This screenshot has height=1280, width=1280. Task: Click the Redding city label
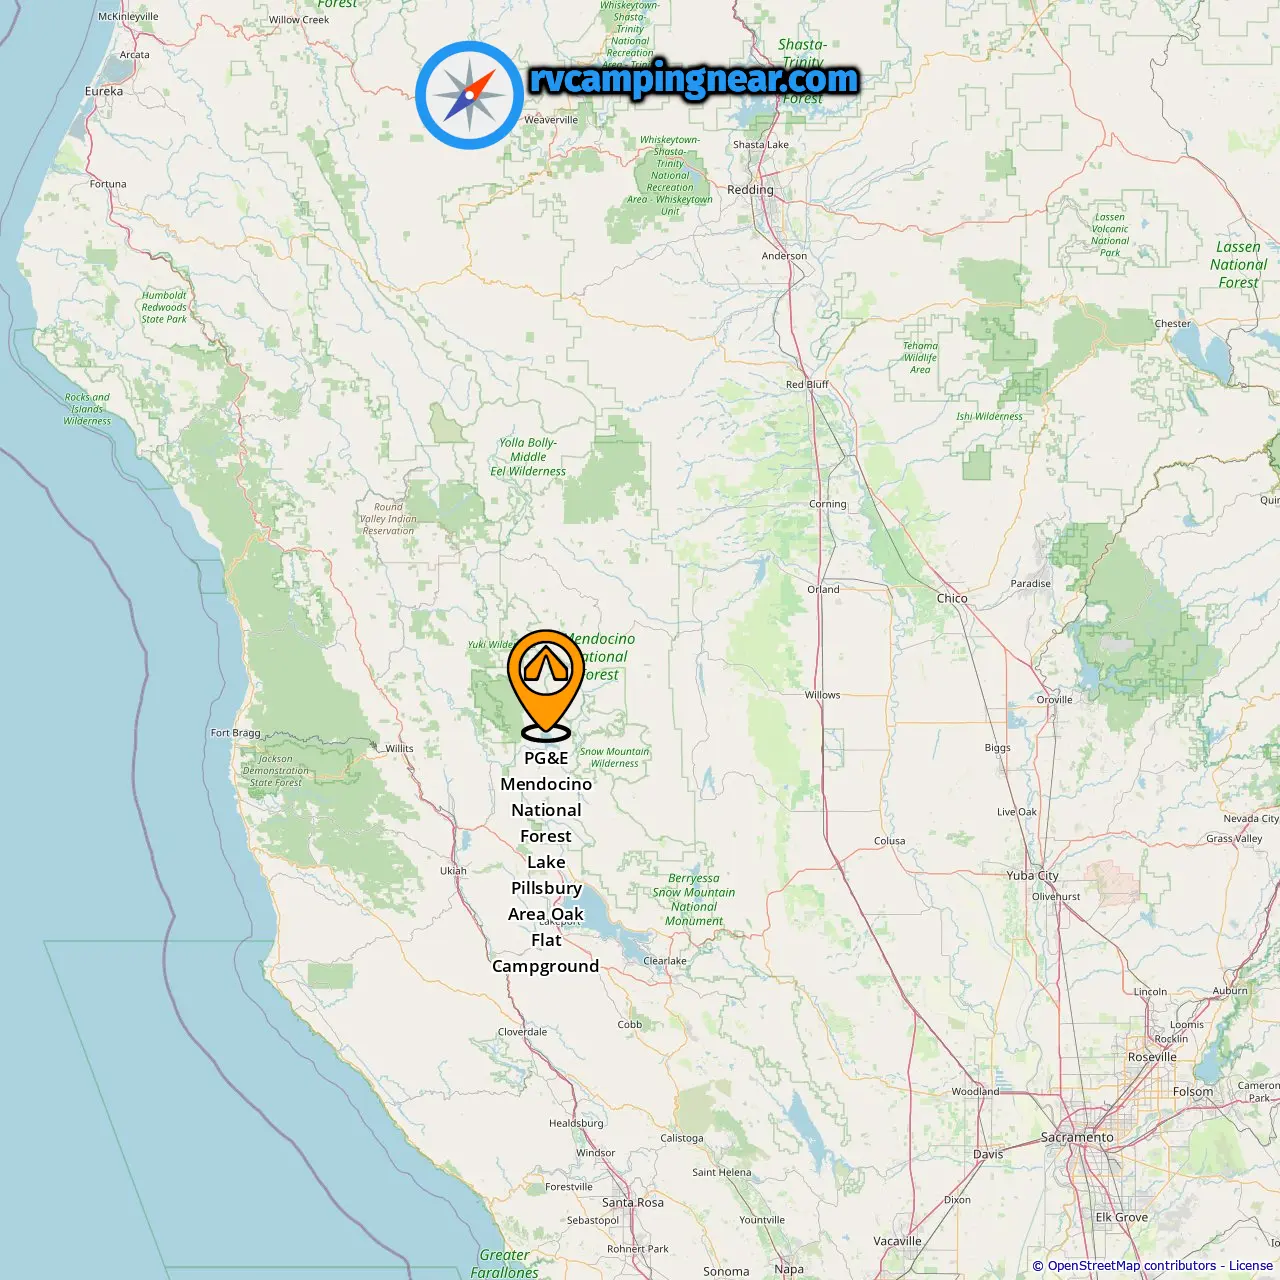[750, 190]
